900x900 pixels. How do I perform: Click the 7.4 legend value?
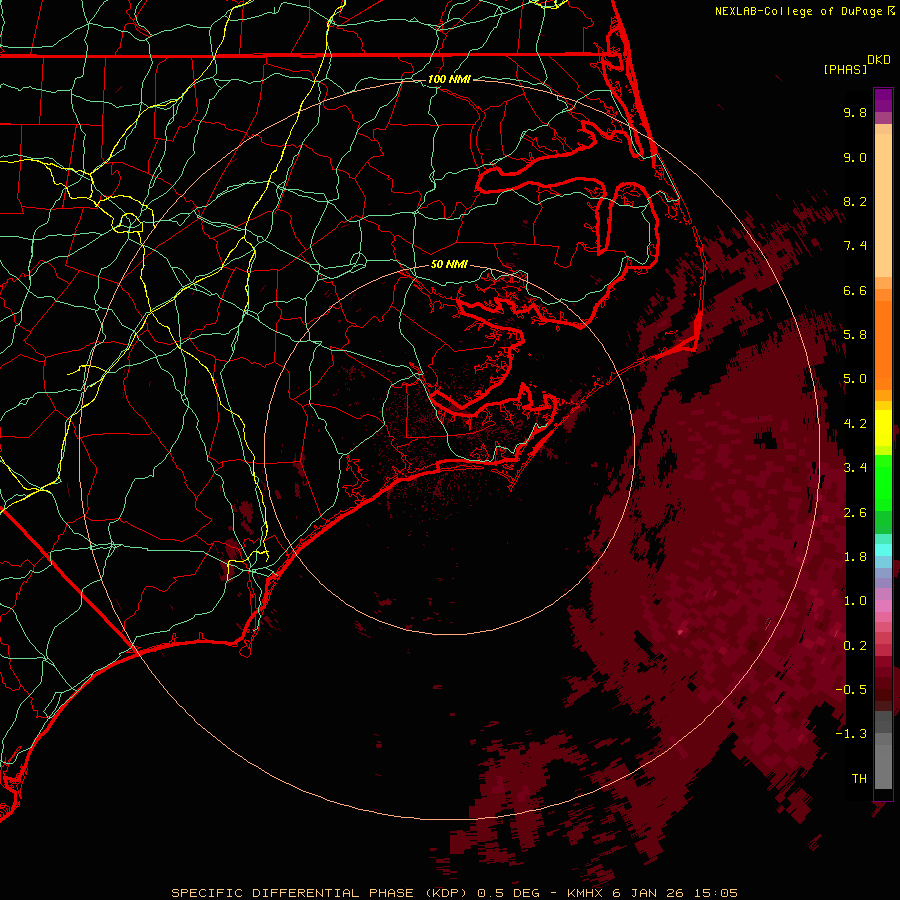click(855, 246)
